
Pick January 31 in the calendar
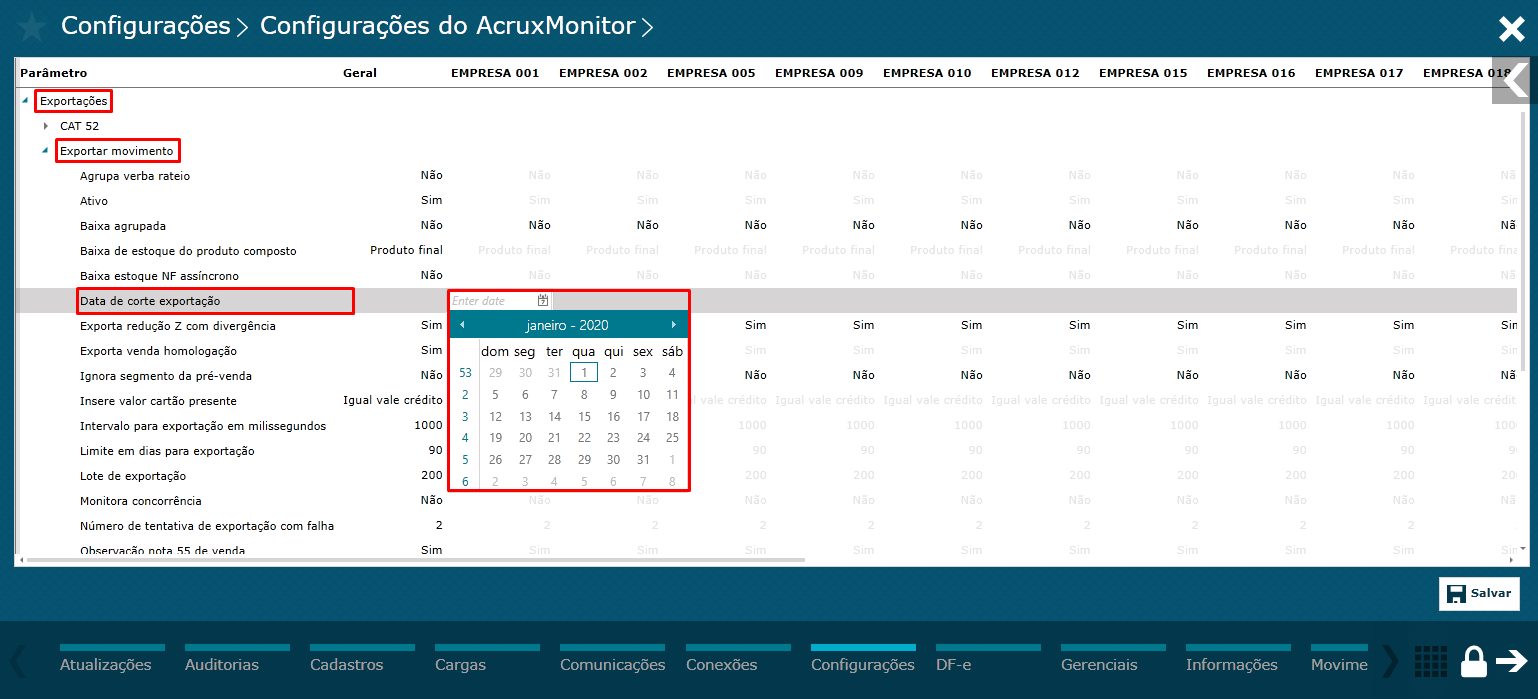pyautogui.click(x=643, y=460)
